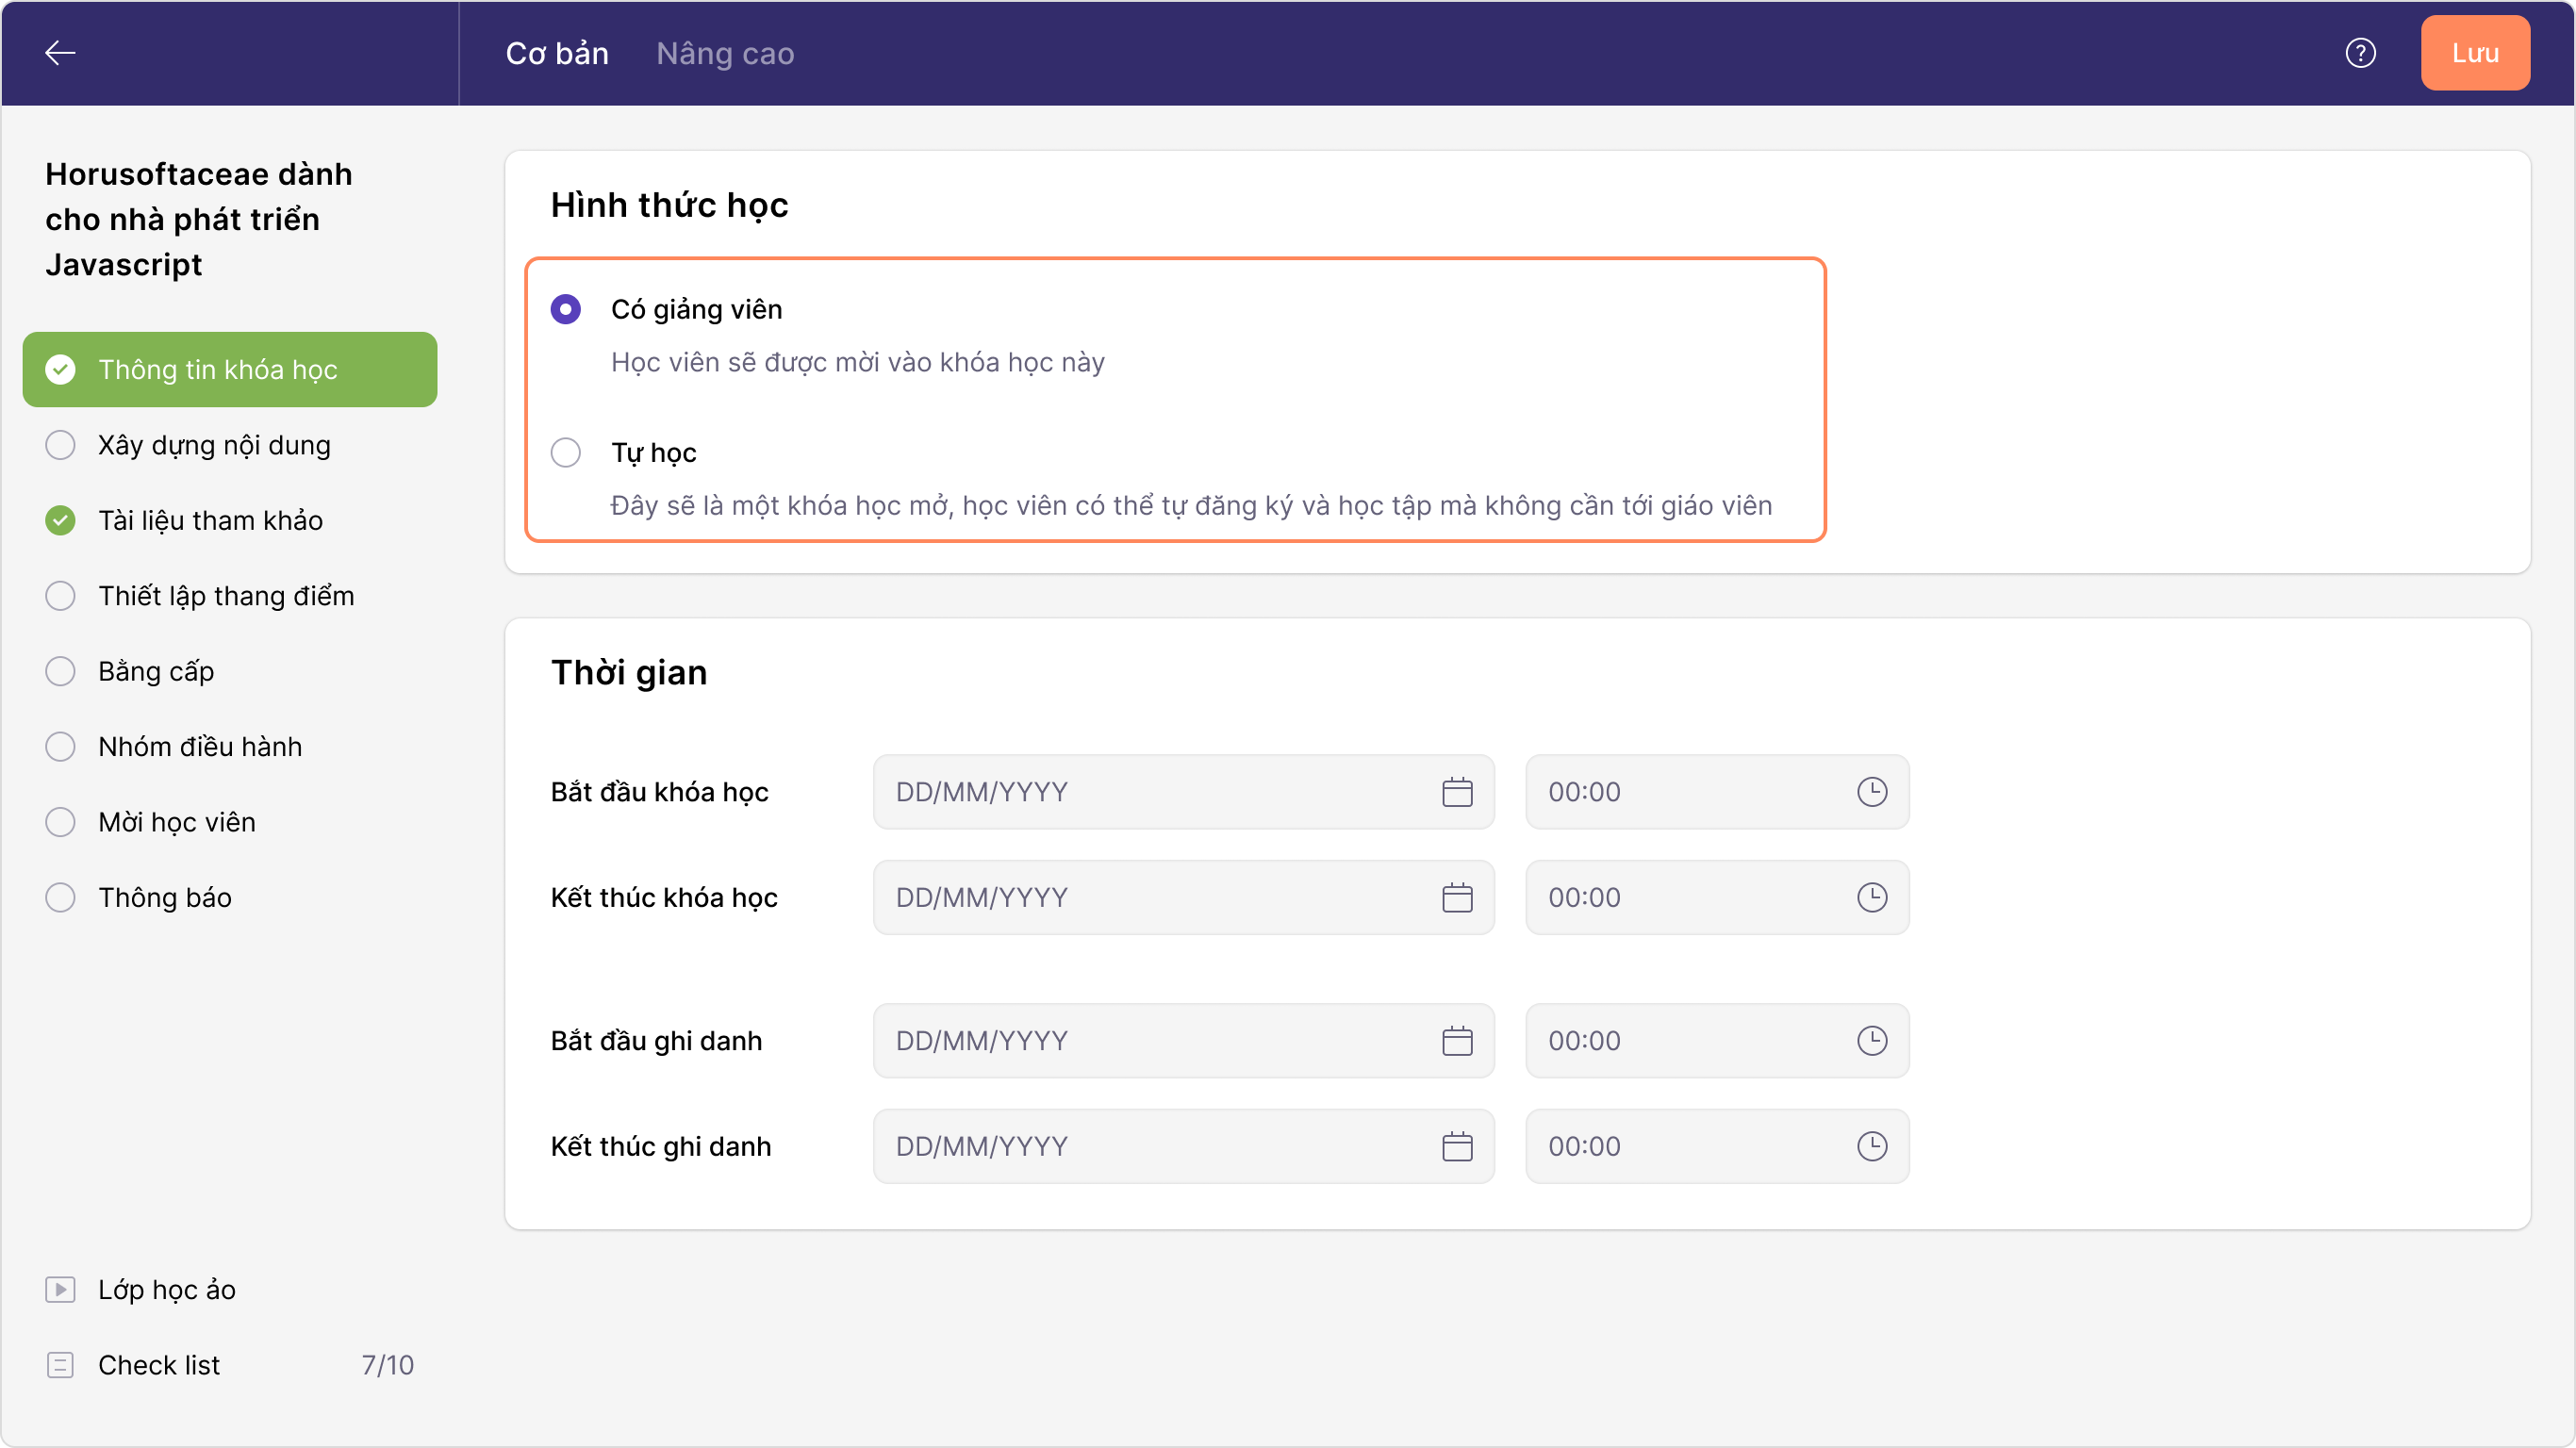Go to Thiết lập thang điểm step
This screenshot has width=2576, height=1448.
225,596
